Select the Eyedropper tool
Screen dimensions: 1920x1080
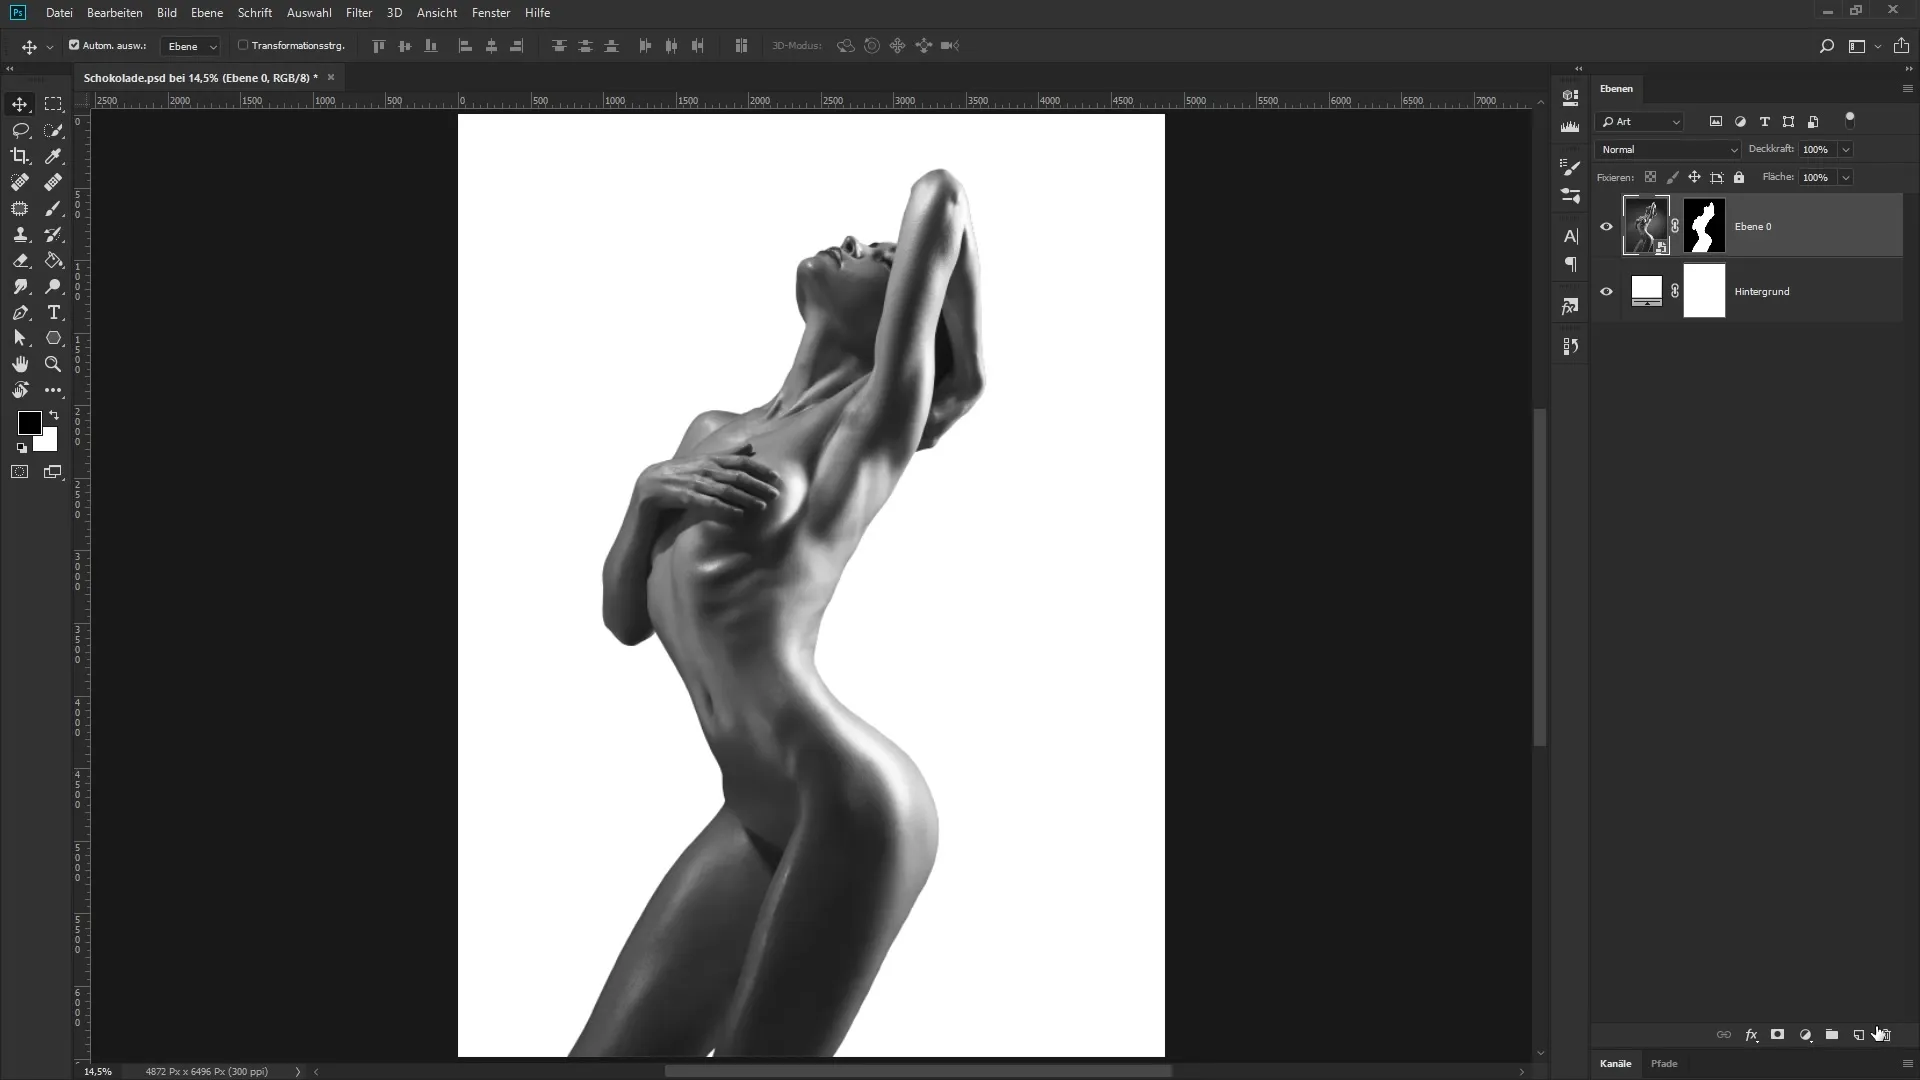coord(53,156)
